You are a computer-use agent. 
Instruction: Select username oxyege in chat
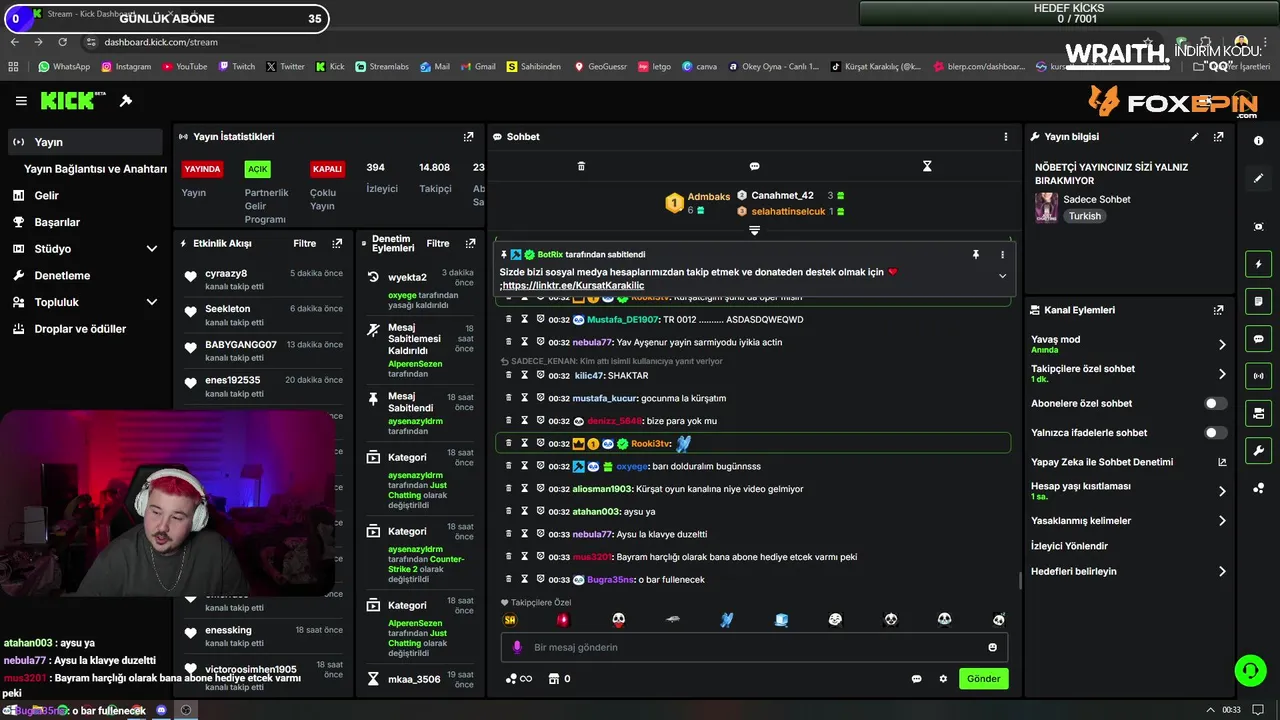632,466
